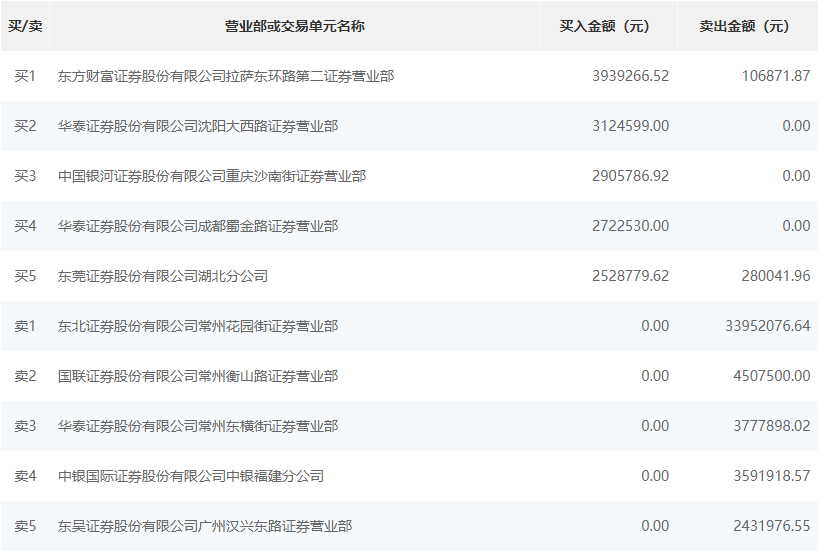This screenshot has width=818, height=553.
Task: Select the 买5 row label
Action: (25, 276)
